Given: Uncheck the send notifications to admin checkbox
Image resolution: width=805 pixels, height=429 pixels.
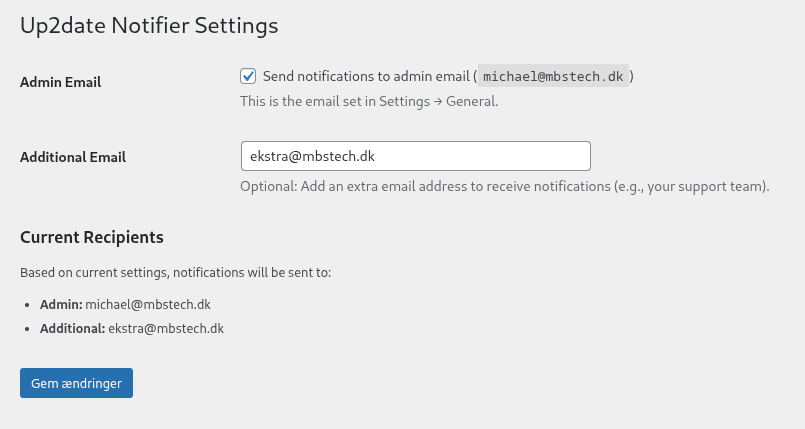Looking at the screenshot, I should [248, 76].
